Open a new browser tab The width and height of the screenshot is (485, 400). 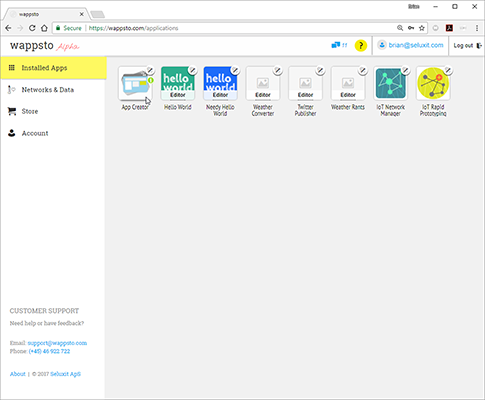point(98,14)
